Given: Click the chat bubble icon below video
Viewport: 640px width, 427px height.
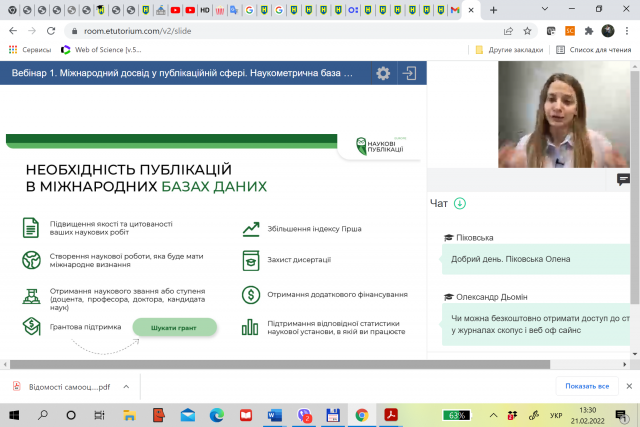Looking at the screenshot, I should pos(623,179).
